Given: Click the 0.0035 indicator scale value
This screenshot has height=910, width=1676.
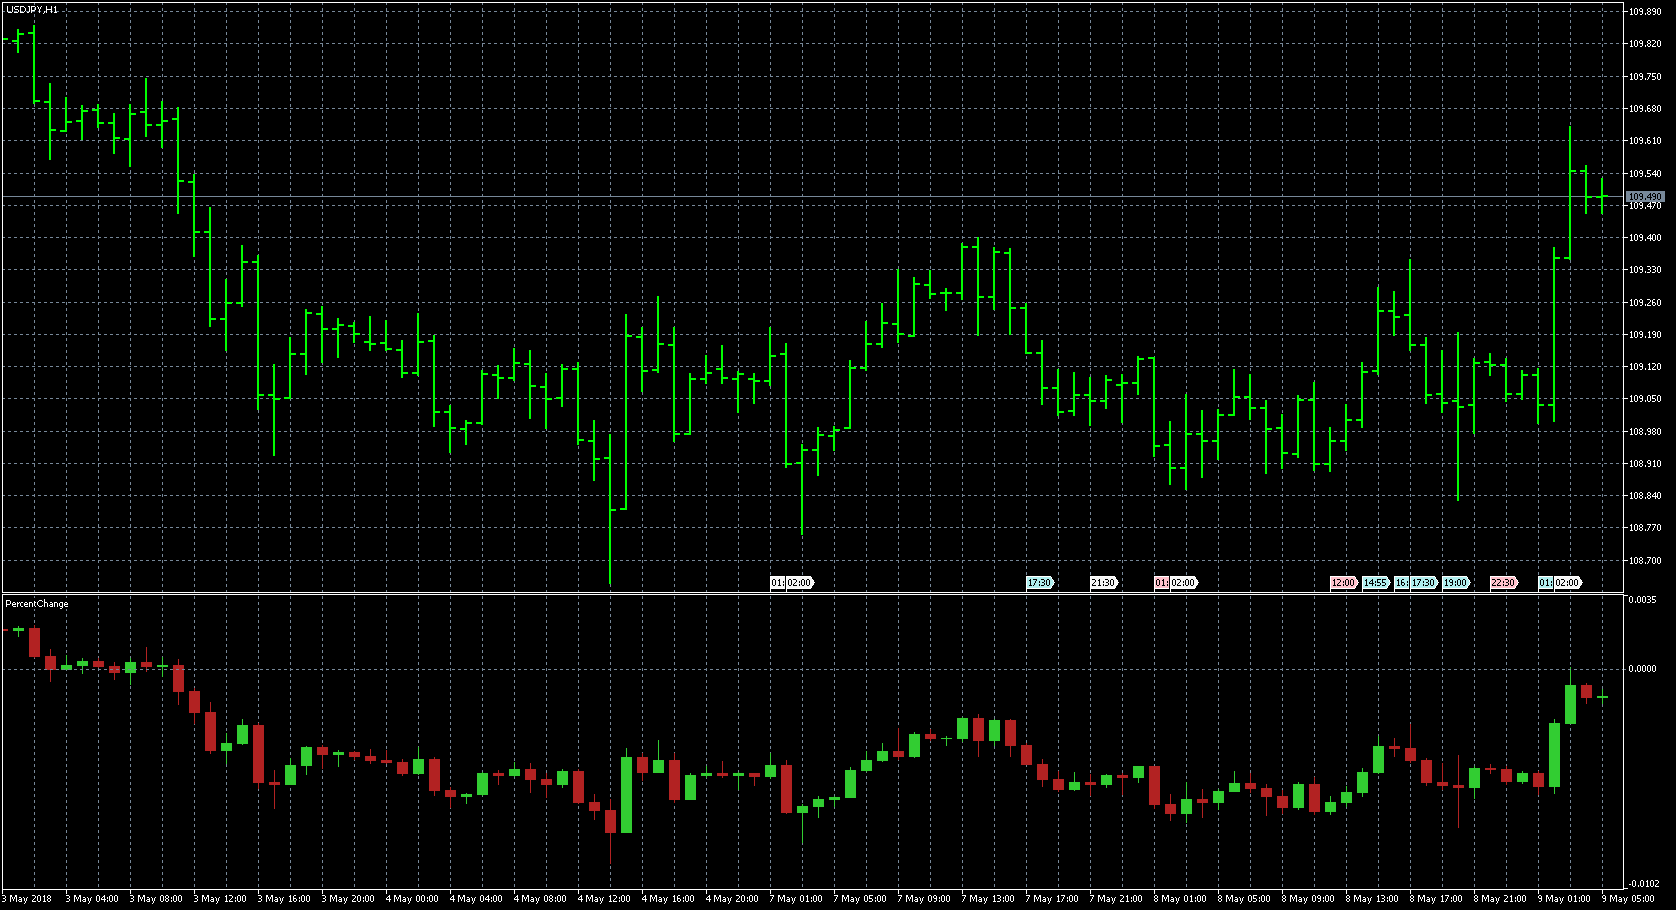Looking at the screenshot, I should (x=1642, y=600).
